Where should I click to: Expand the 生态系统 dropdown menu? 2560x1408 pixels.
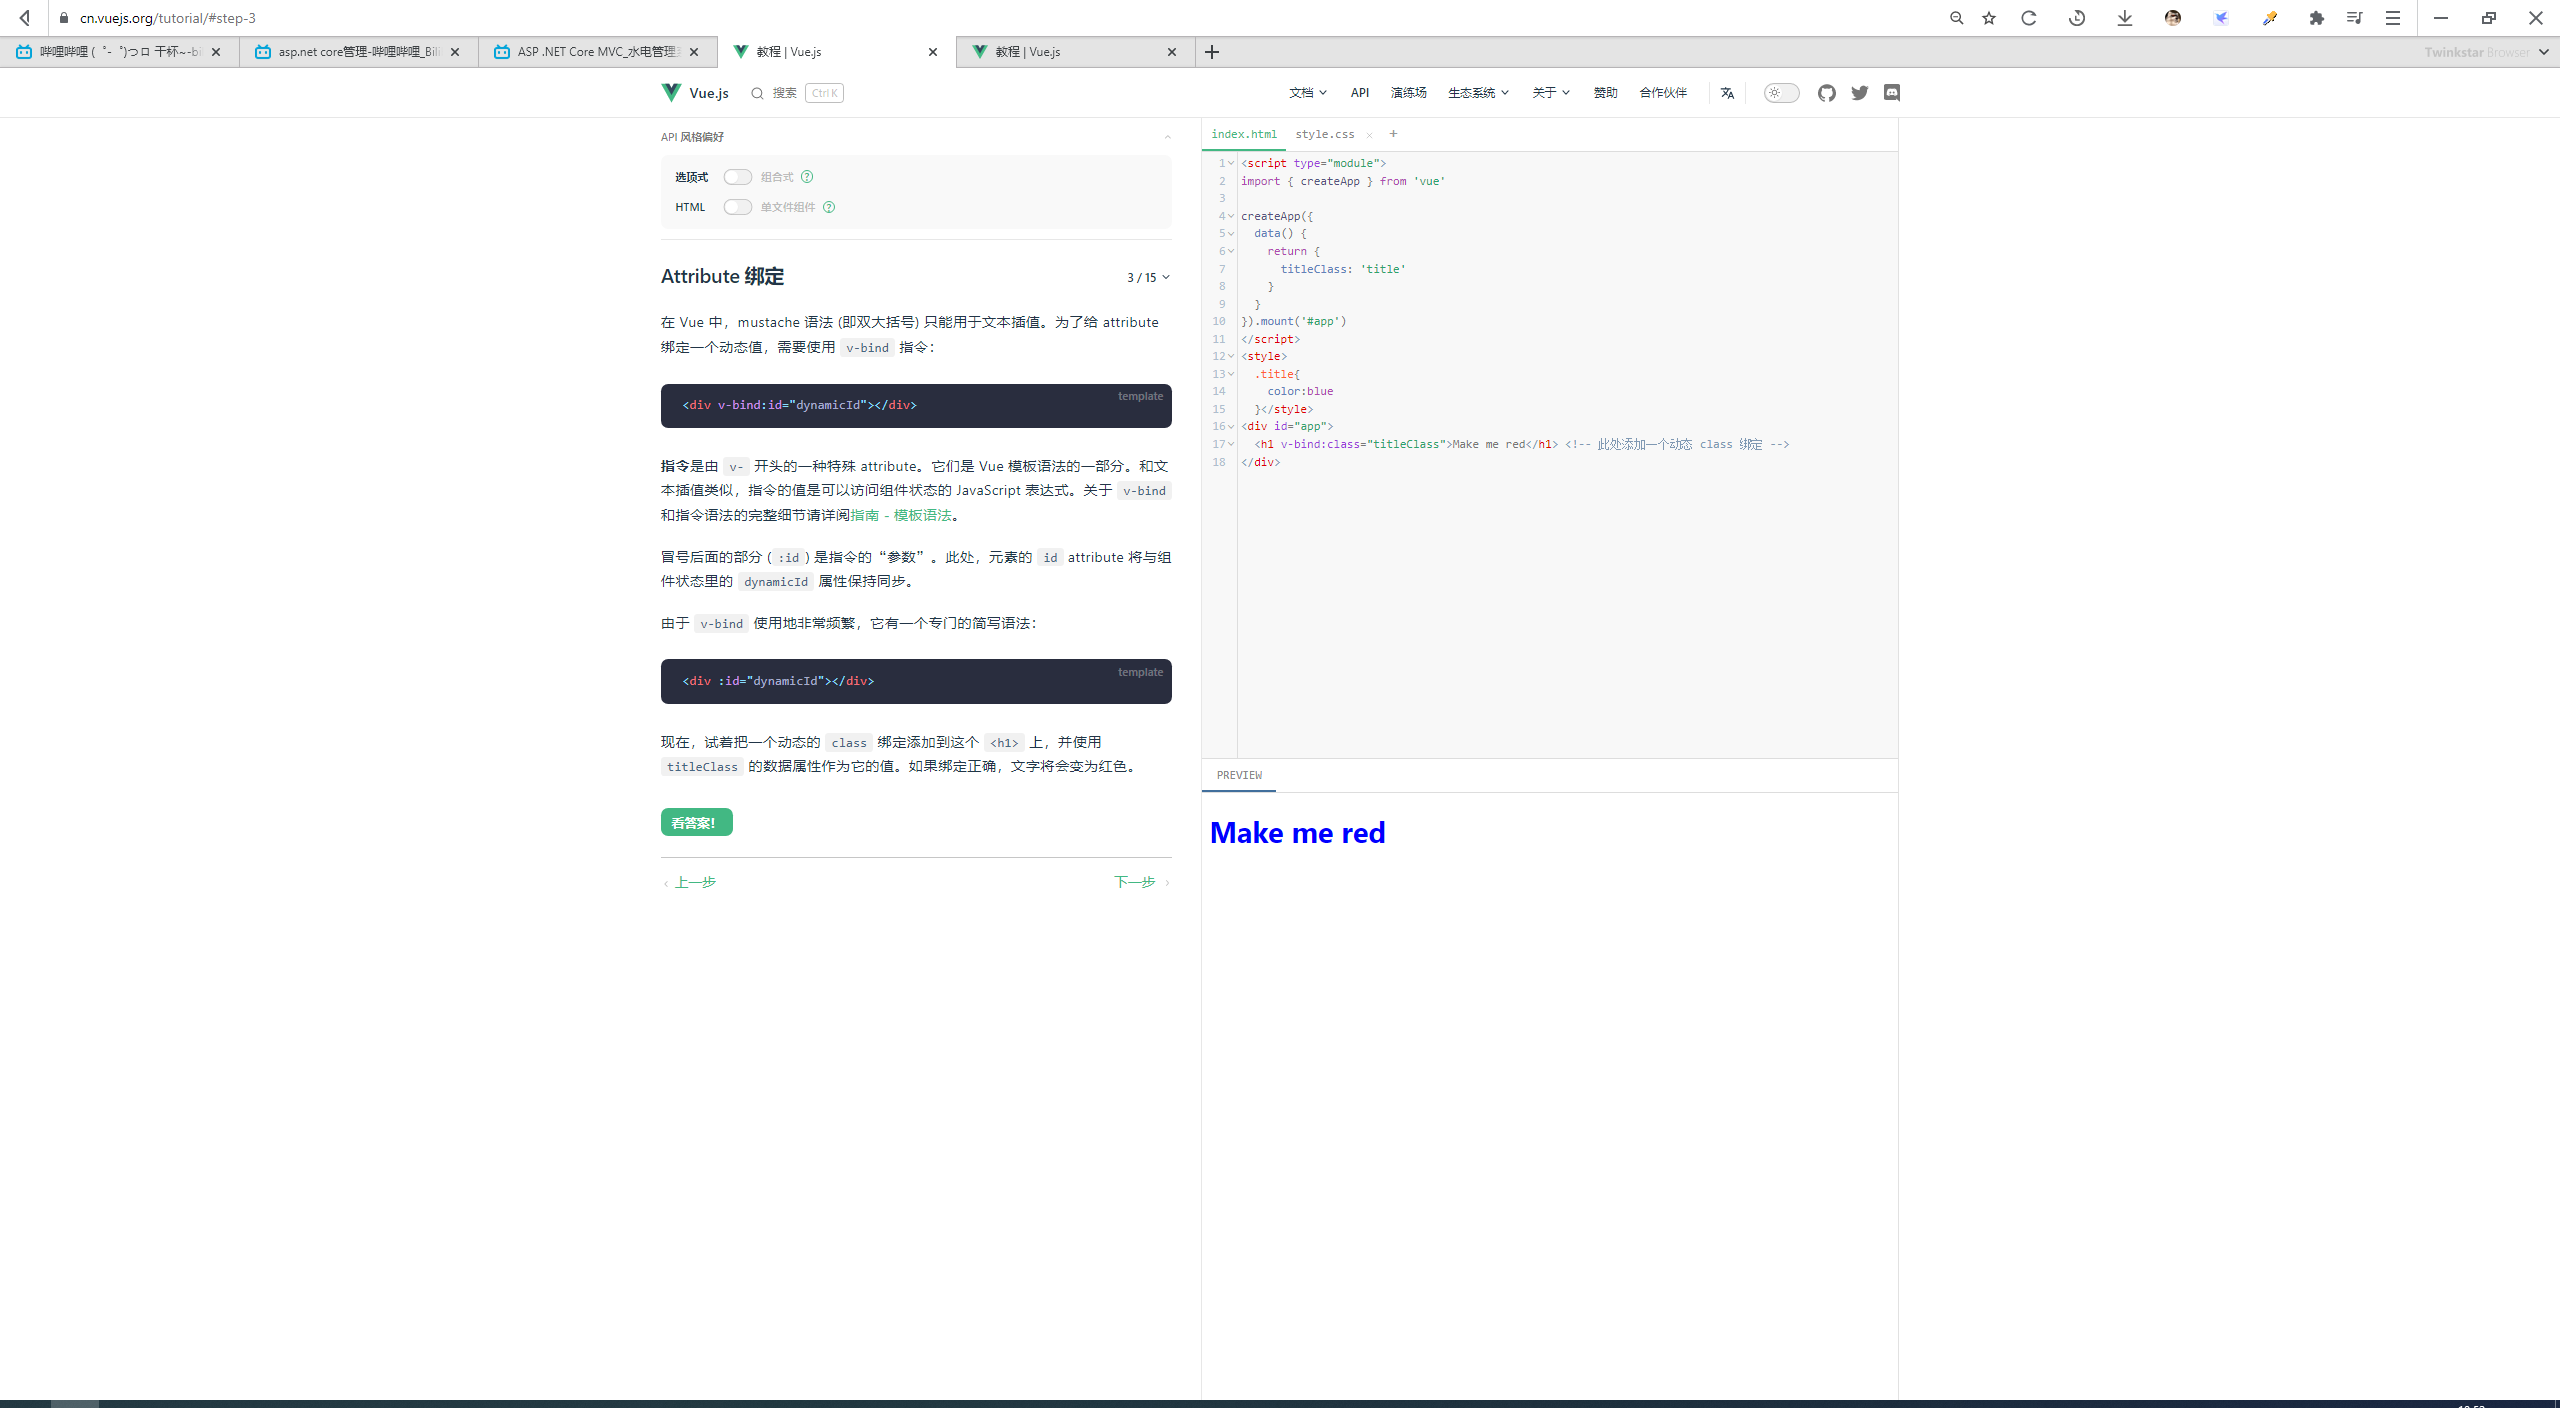click(x=1478, y=93)
